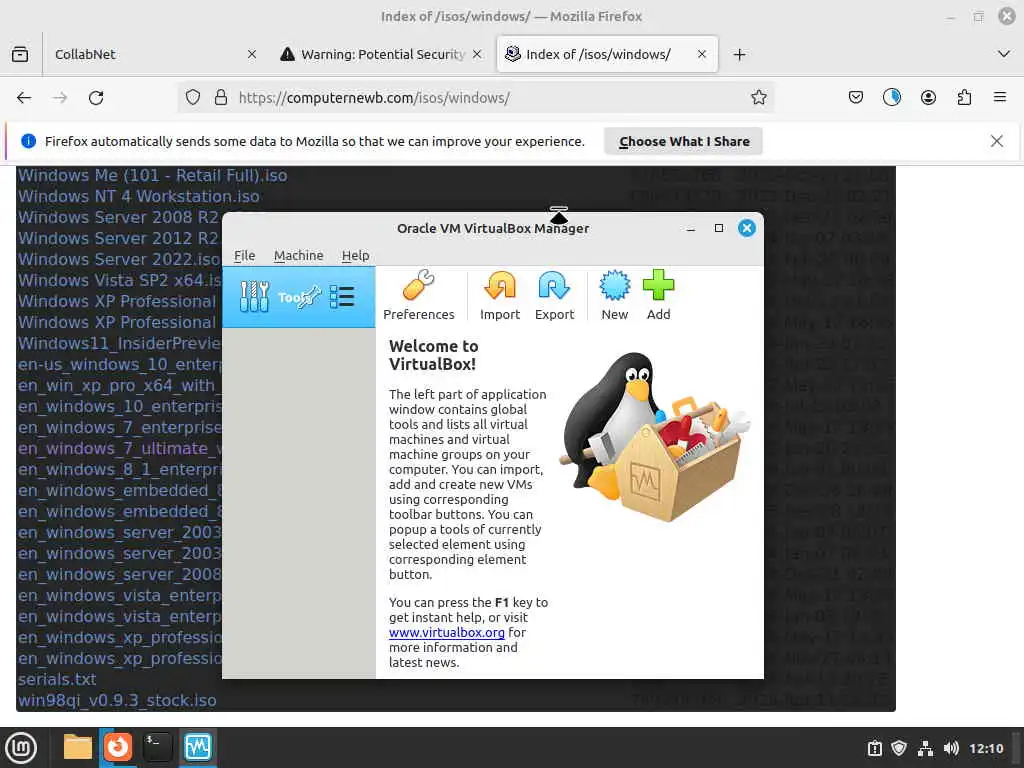Open a new Firefox tab
The width and height of the screenshot is (1024, 768).
pyautogui.click(x=739, y=54)
